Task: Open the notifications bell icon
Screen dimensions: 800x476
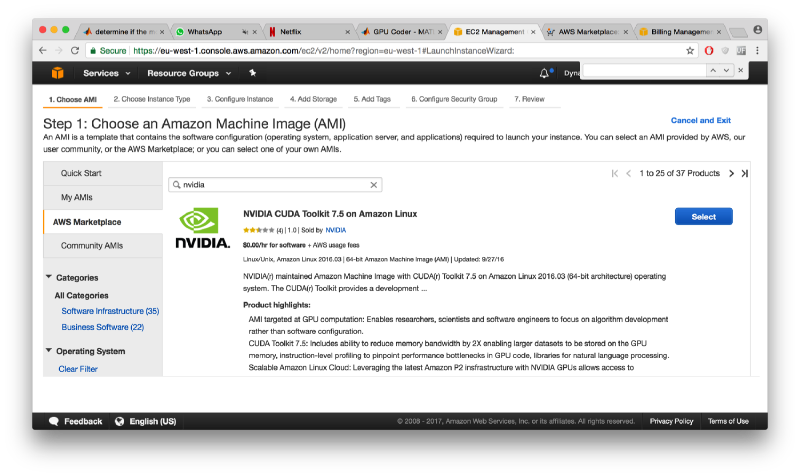Action: coord(545,73)
